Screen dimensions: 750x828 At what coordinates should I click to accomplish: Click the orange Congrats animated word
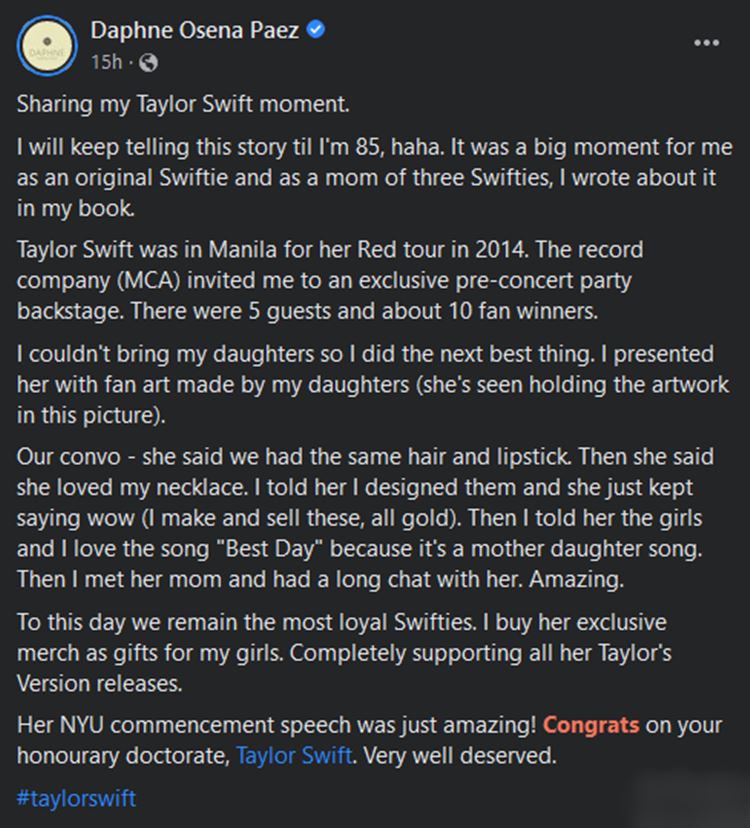[x=591, y=725]
